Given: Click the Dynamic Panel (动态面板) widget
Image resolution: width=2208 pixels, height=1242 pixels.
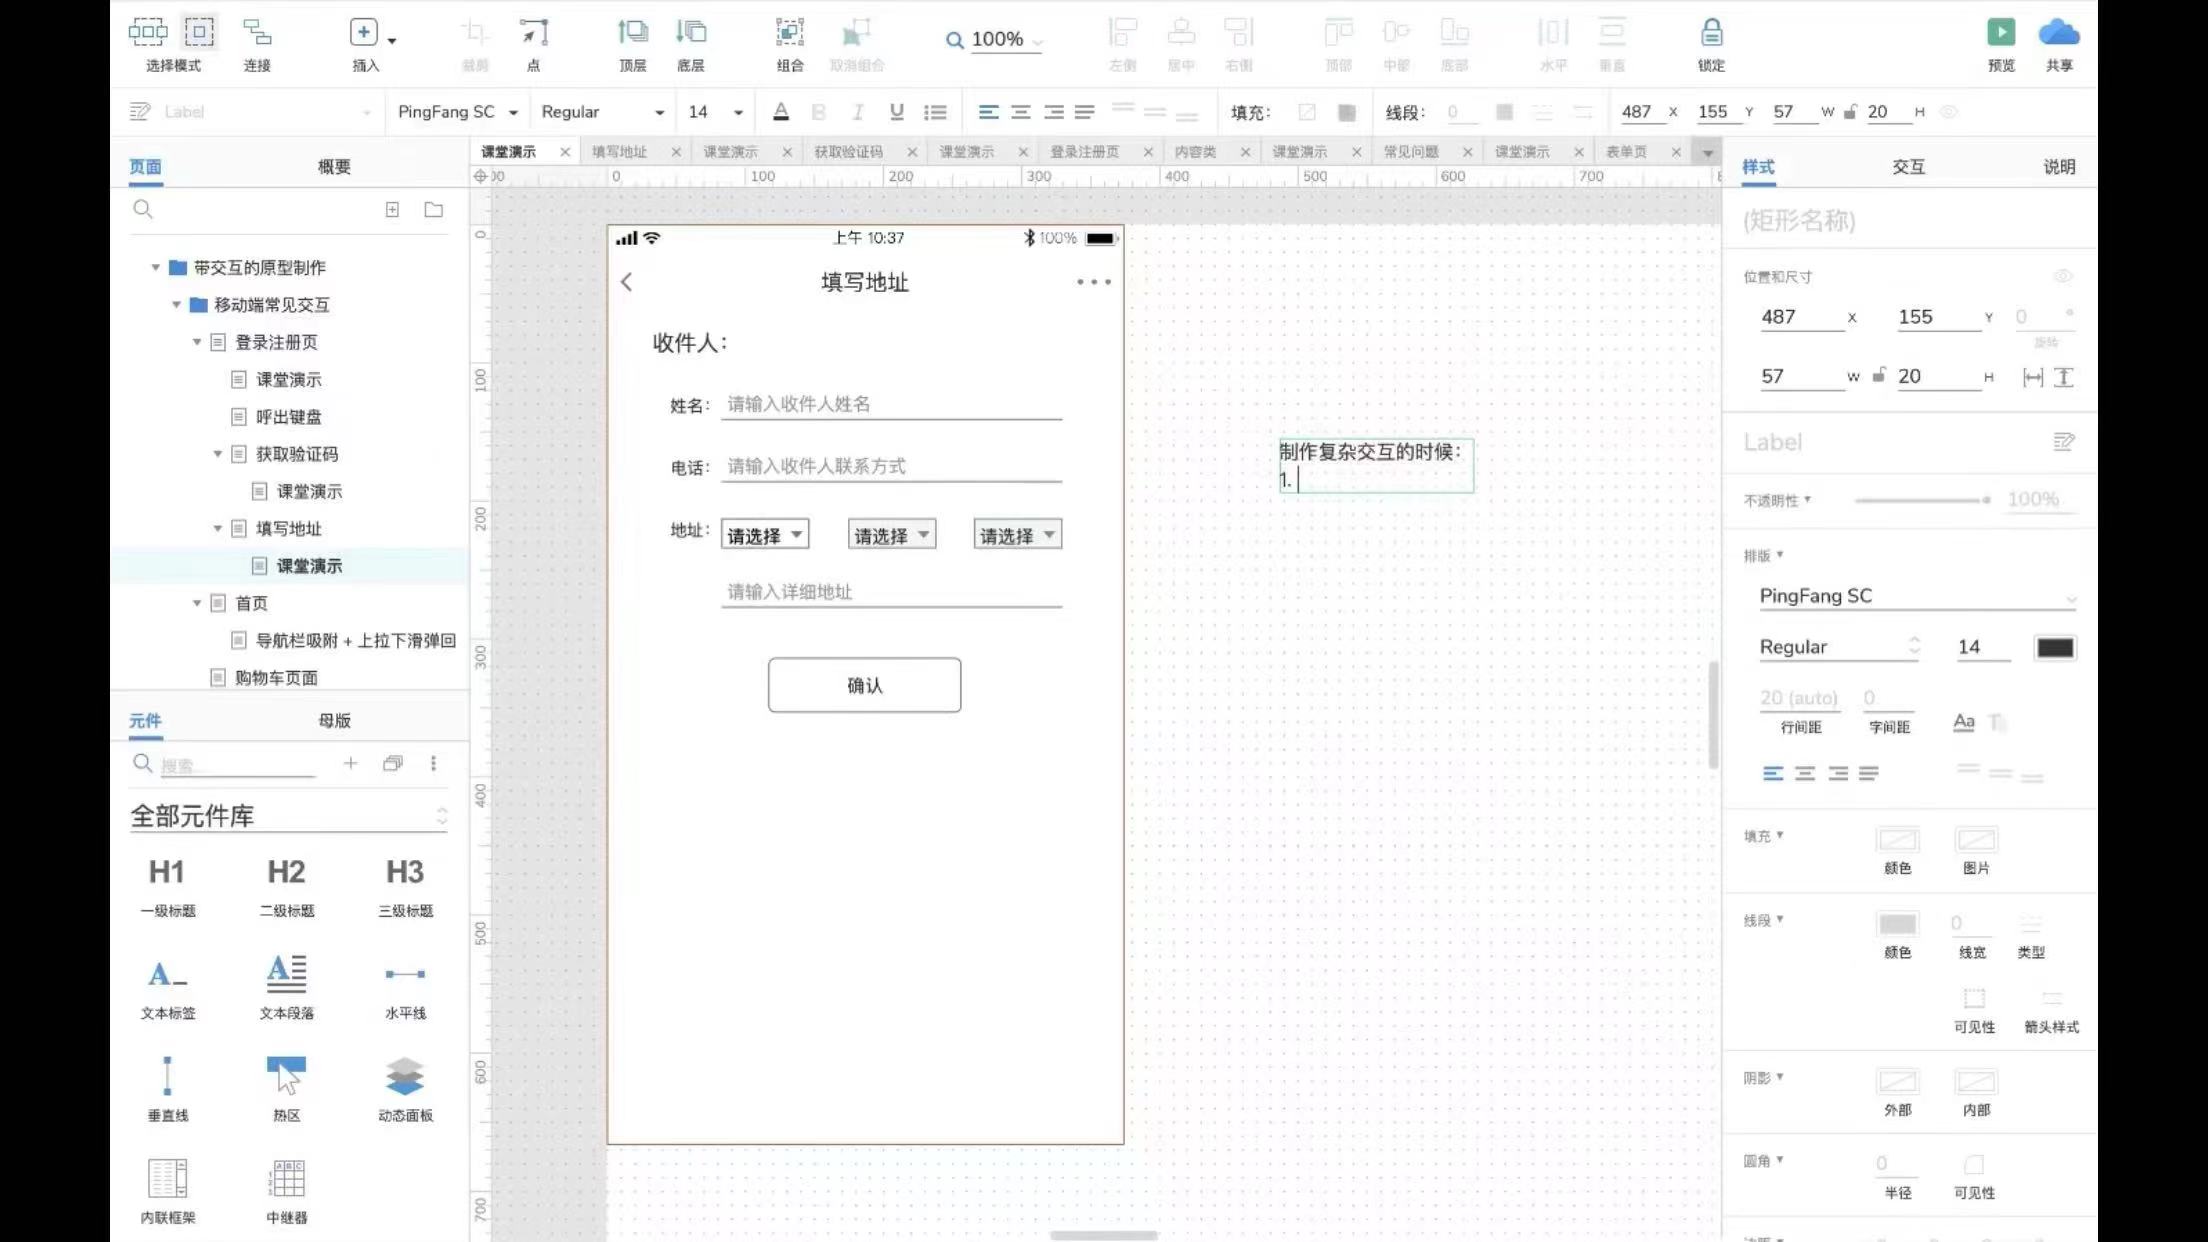Looking at the screenshot, I should click(405, 1077).
